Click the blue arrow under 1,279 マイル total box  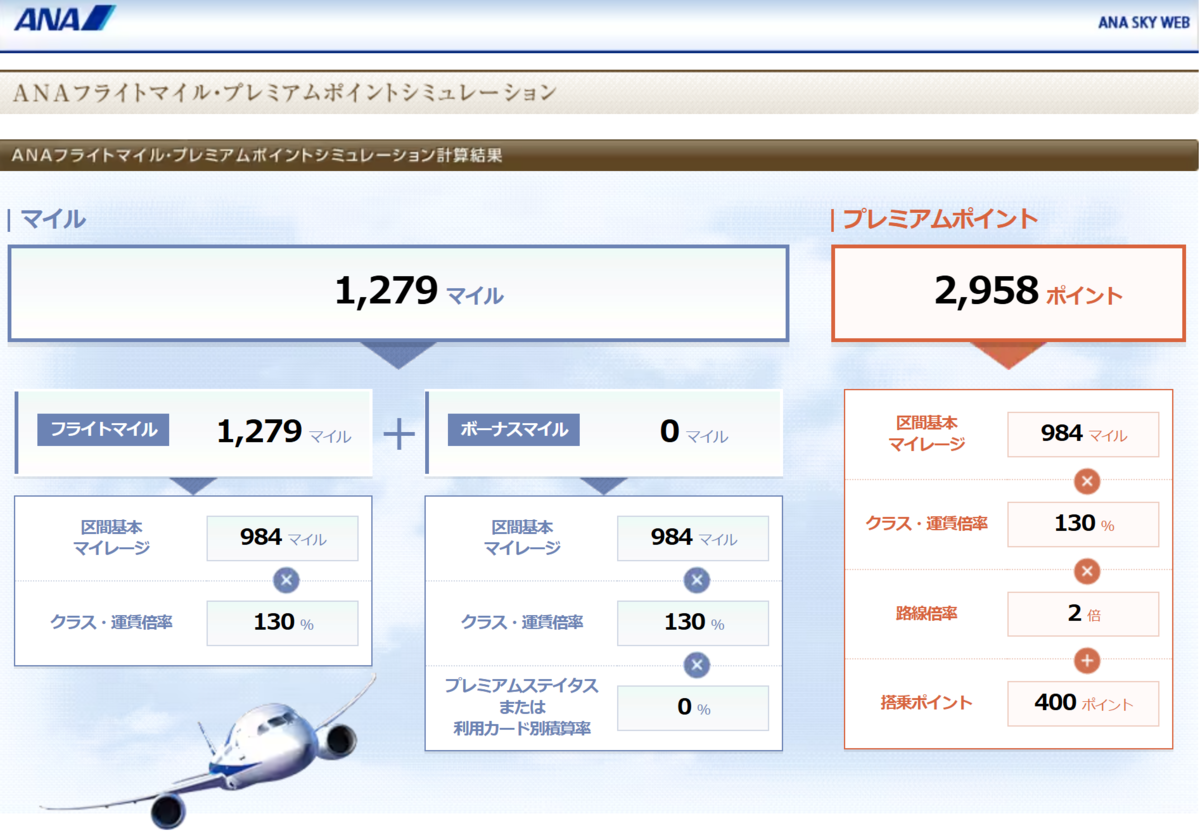coord(398,354)
